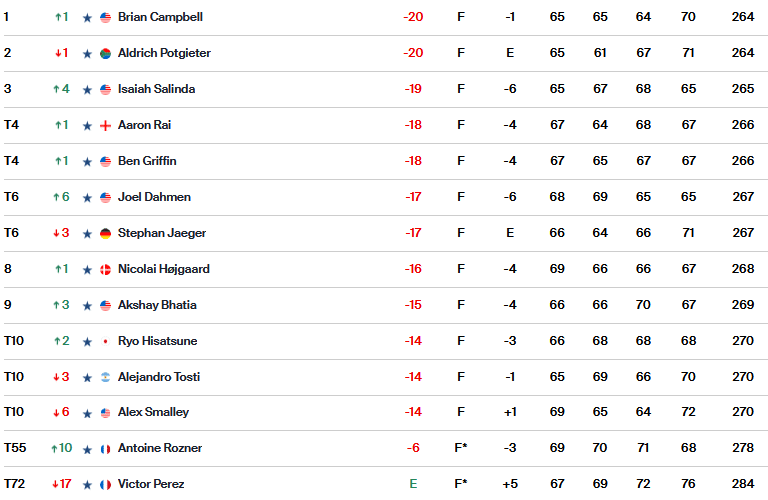Click the German flag beside Stephan Jaeger

tap(105, 234)
